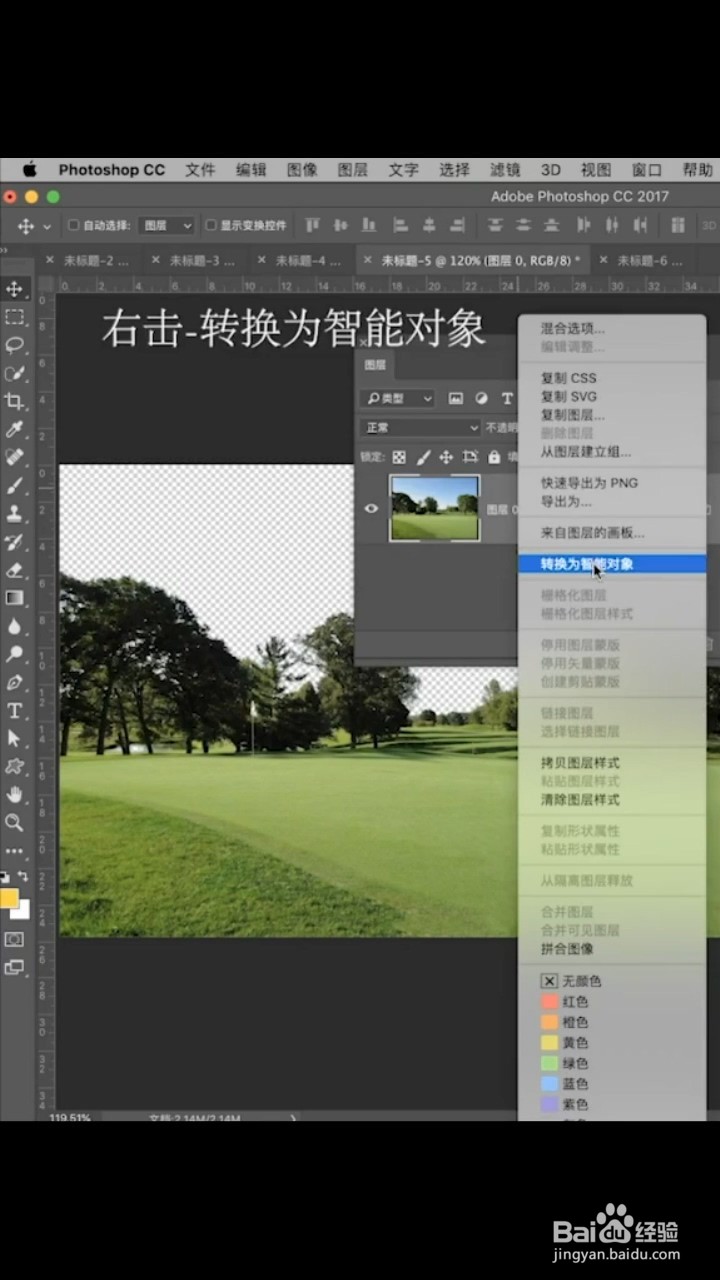Image resolution: width=720 pixels, height=1280 pixels.
Task: Switch to the 未标题-6 document tab
Action: click(650, 261)
